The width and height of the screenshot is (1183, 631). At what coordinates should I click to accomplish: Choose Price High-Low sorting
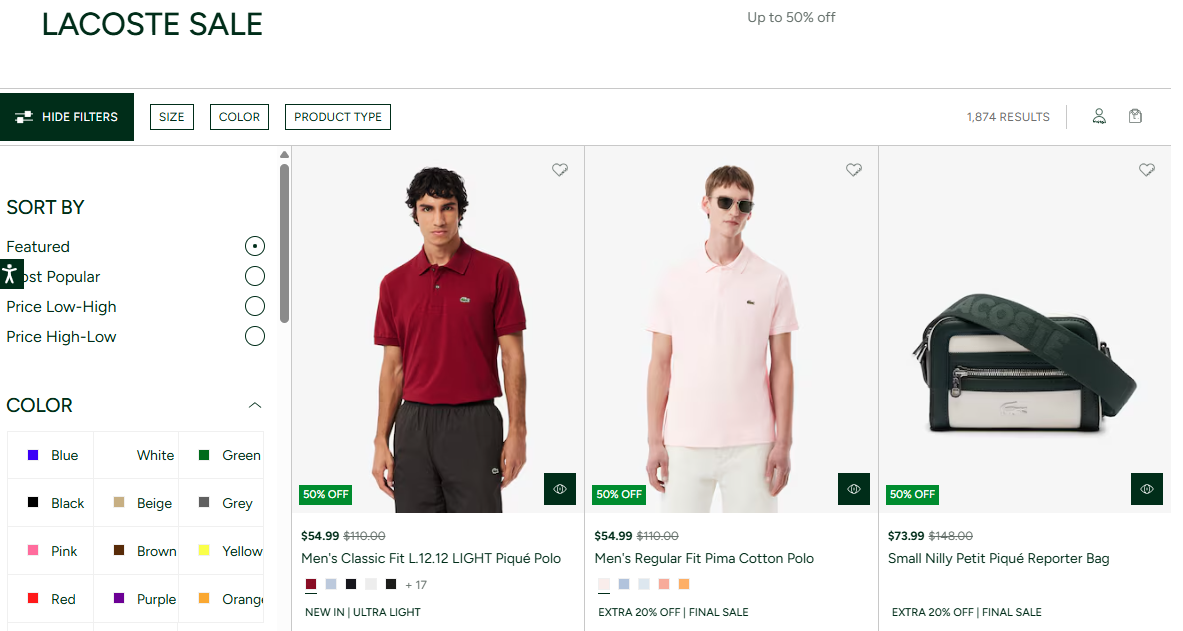point(255,336)
